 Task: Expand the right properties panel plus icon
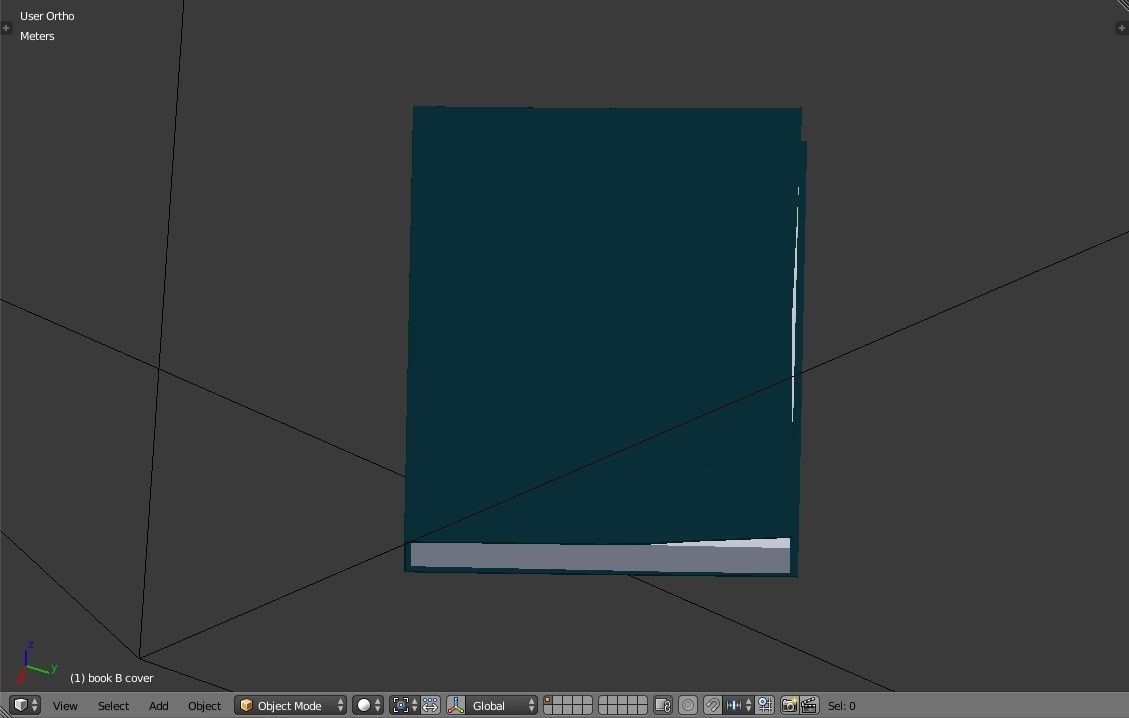(1121, 28)
